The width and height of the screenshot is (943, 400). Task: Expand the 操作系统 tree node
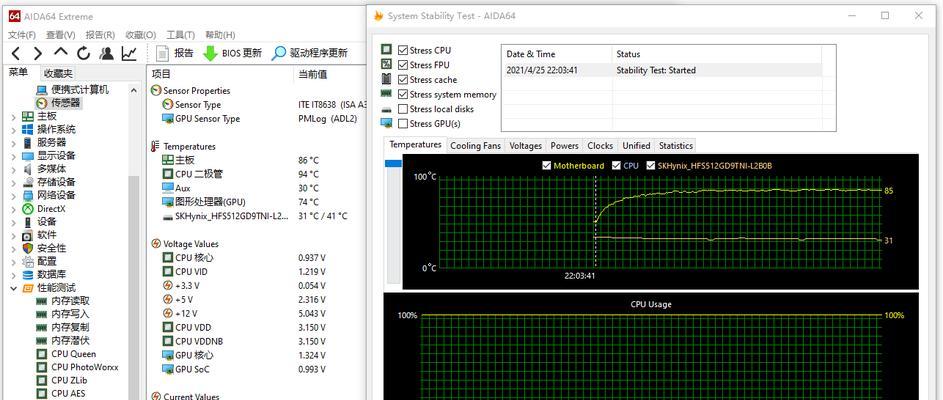13,130
